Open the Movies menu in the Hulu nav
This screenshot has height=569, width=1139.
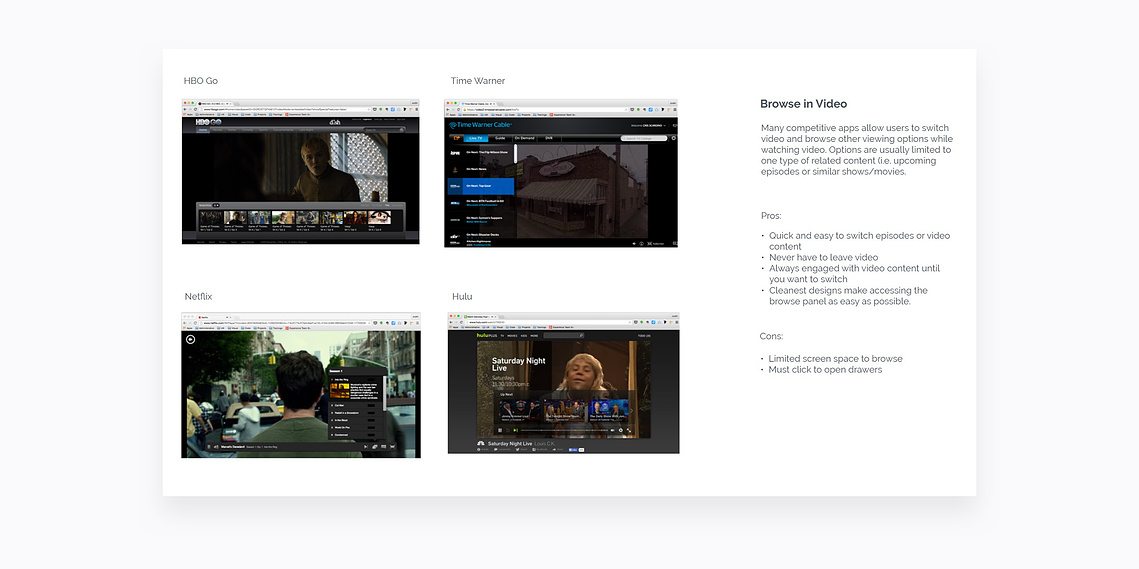[512, 336]
